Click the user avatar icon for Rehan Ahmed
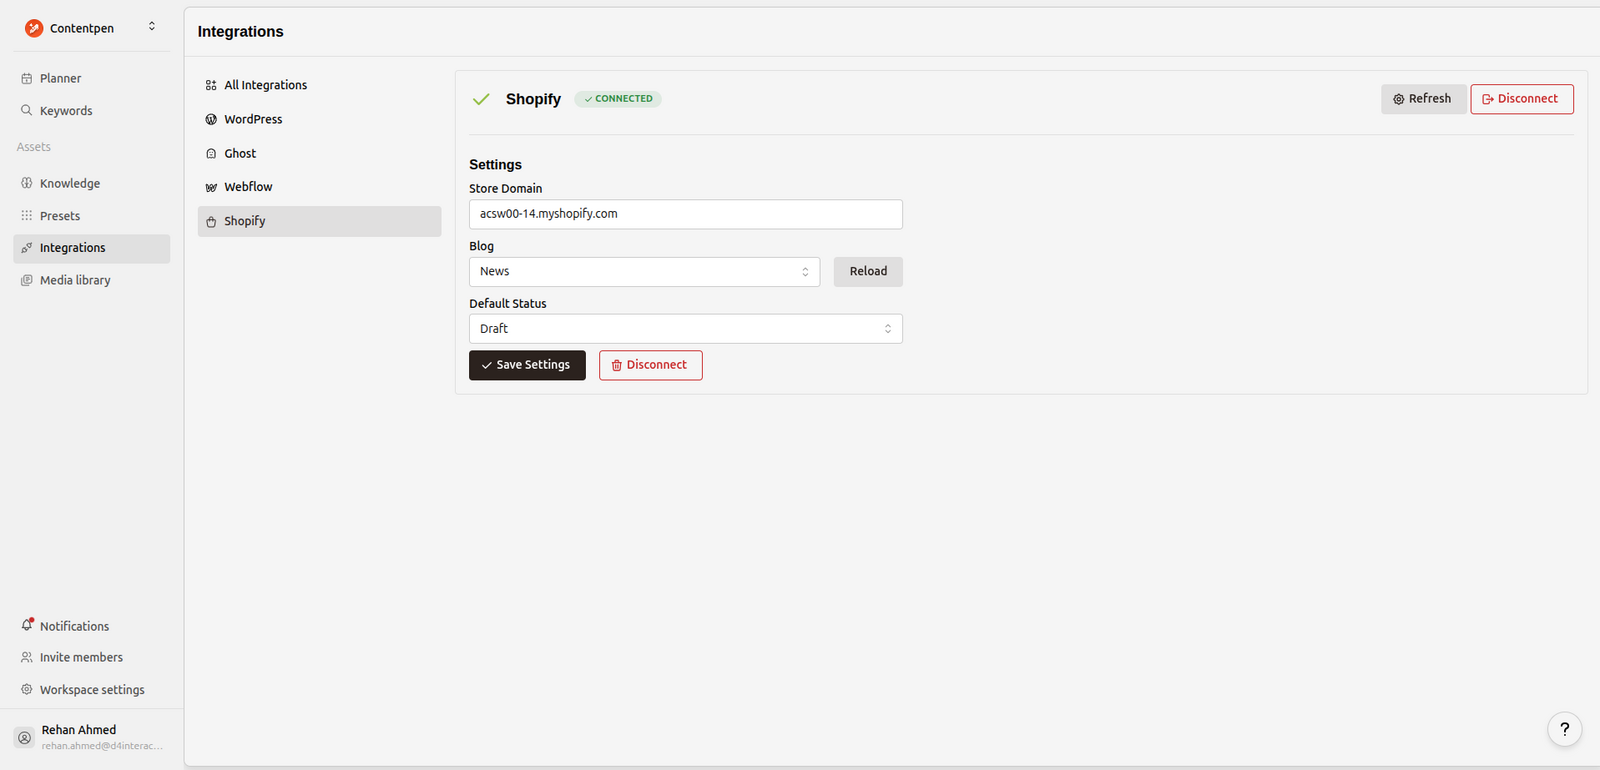The image size is (1600, 770). [x=25, y=737]
